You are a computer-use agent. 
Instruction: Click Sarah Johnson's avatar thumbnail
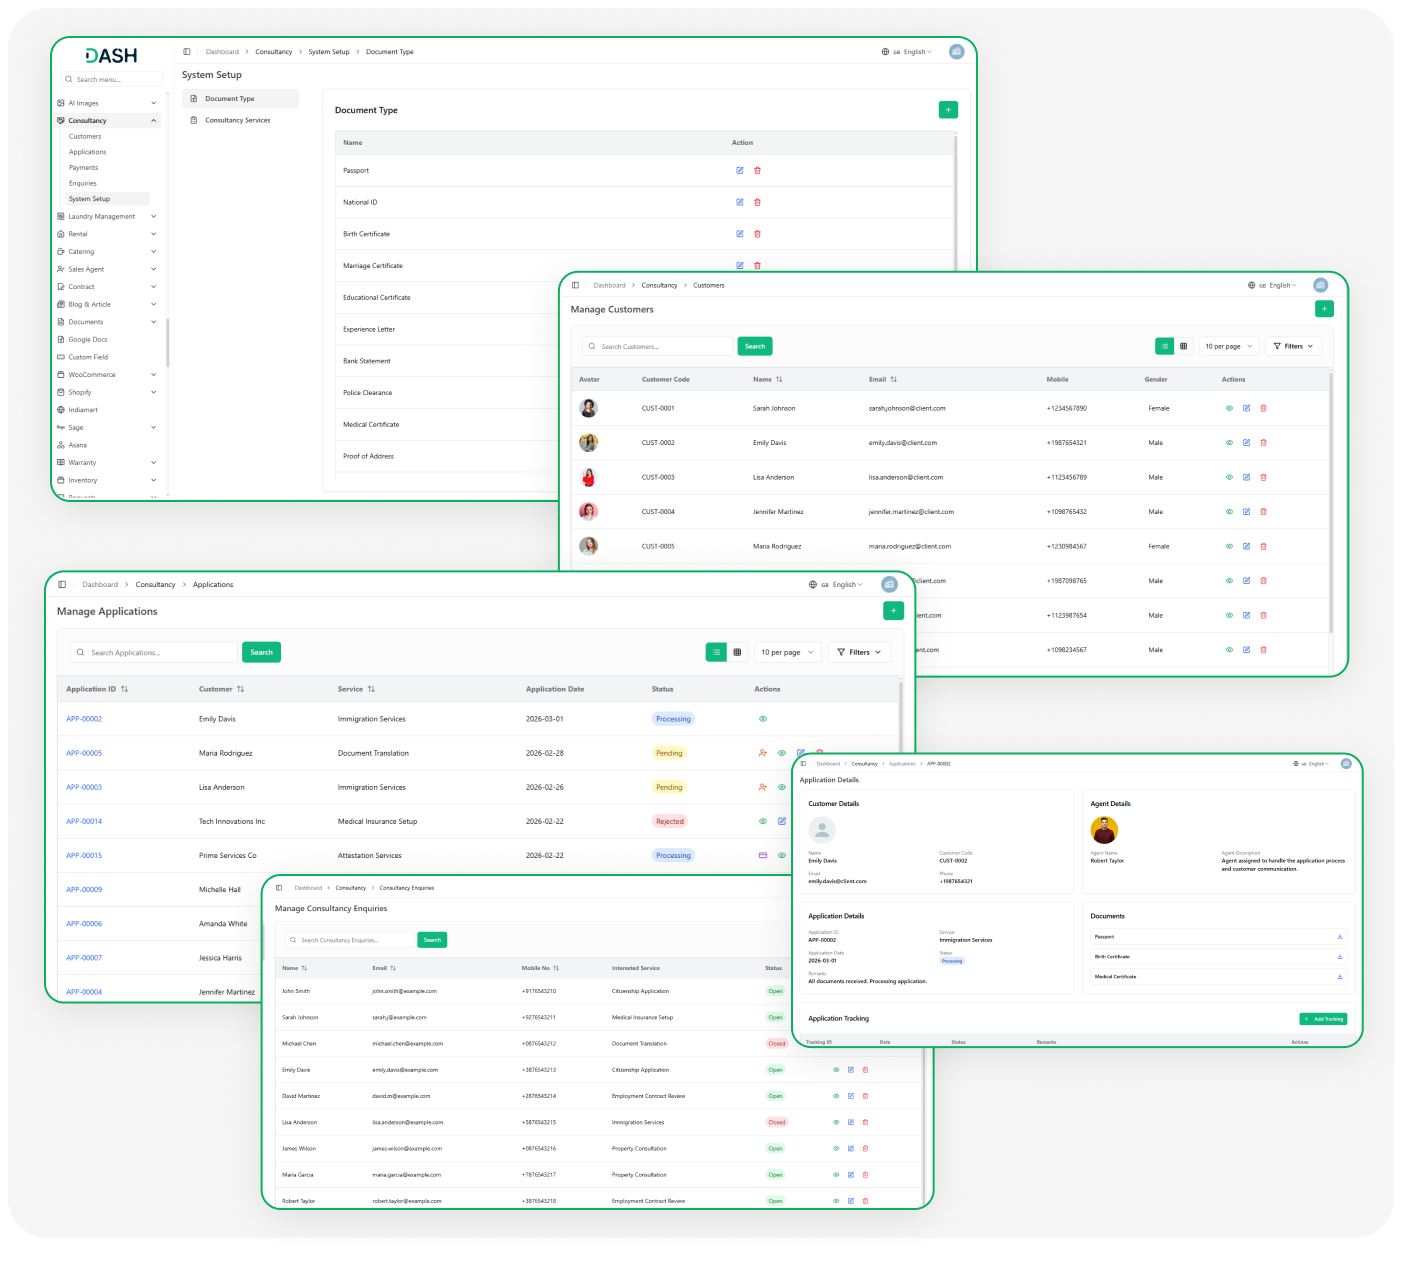[589, 408]
